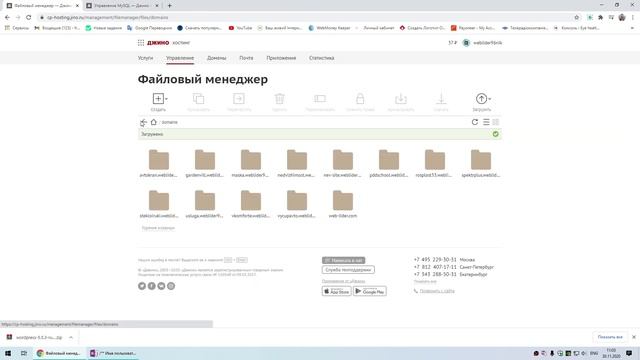Click the archive toolbar icon
Screen dimensions: 640x360
401,99
